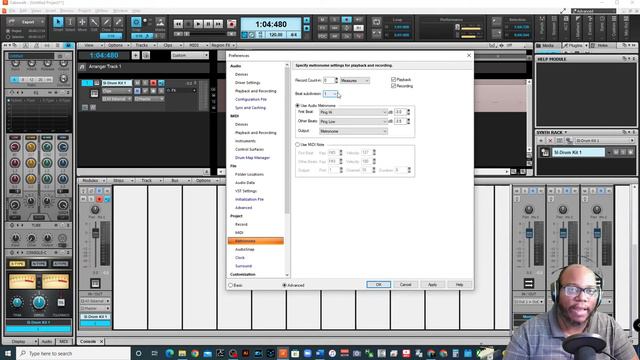
Task: Click the Arranger Track 1 icon
Action: tap(82, 67)
